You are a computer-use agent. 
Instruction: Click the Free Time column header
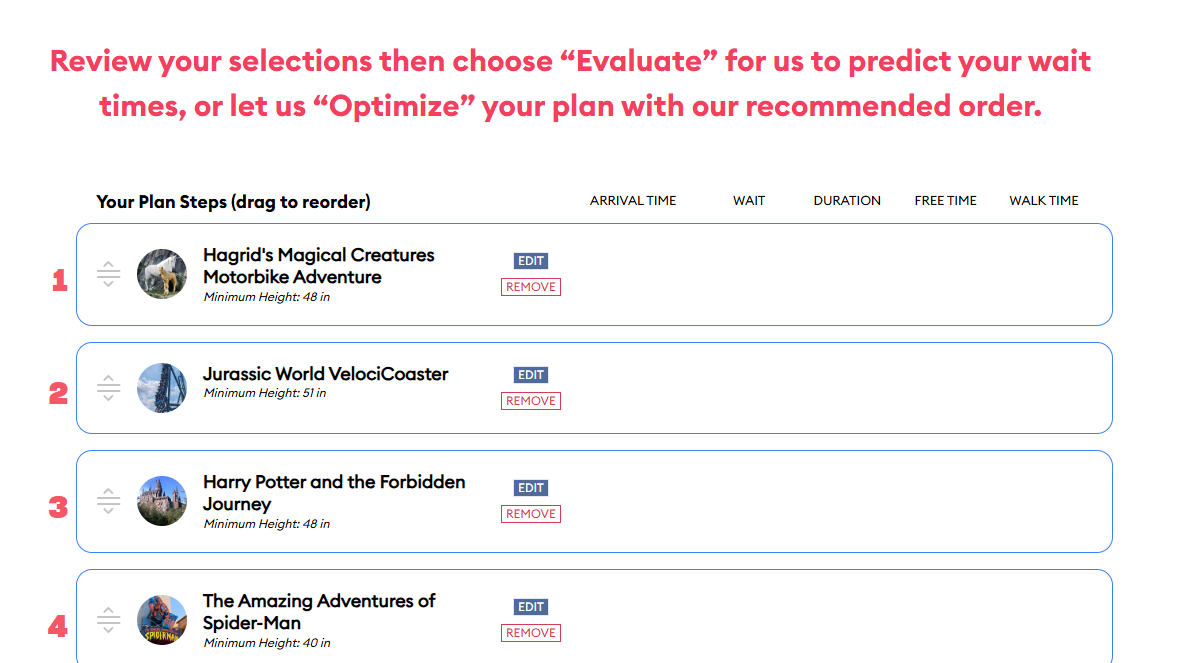[x=945, y=201]
